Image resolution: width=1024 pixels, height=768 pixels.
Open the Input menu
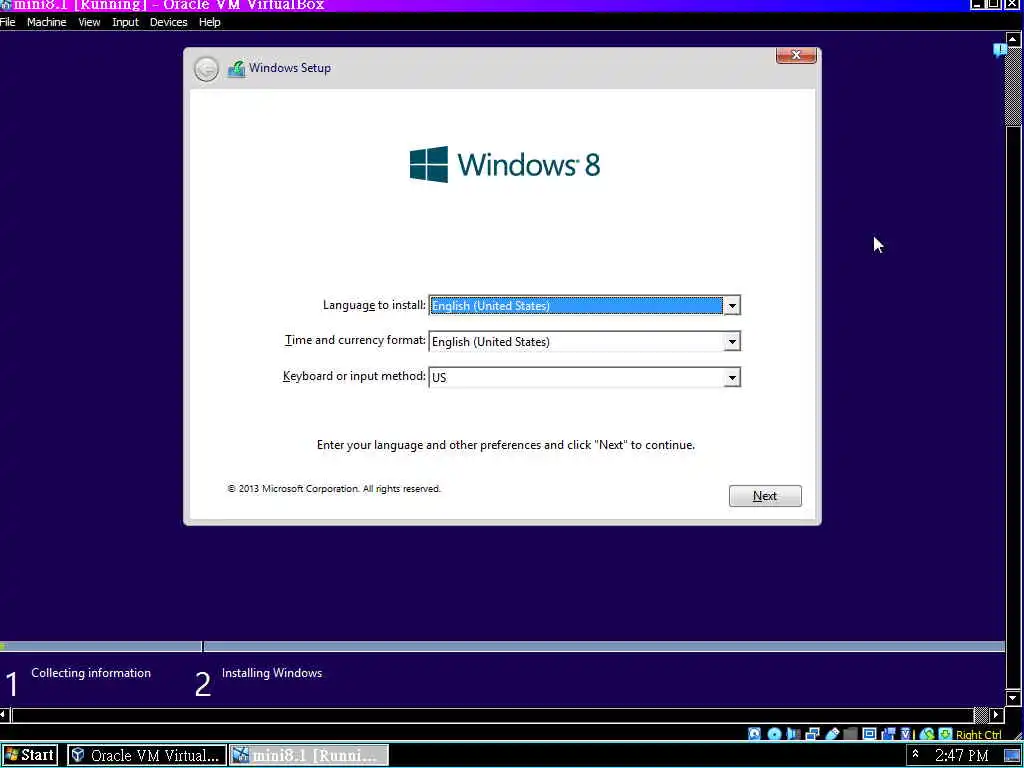[125, 22]
